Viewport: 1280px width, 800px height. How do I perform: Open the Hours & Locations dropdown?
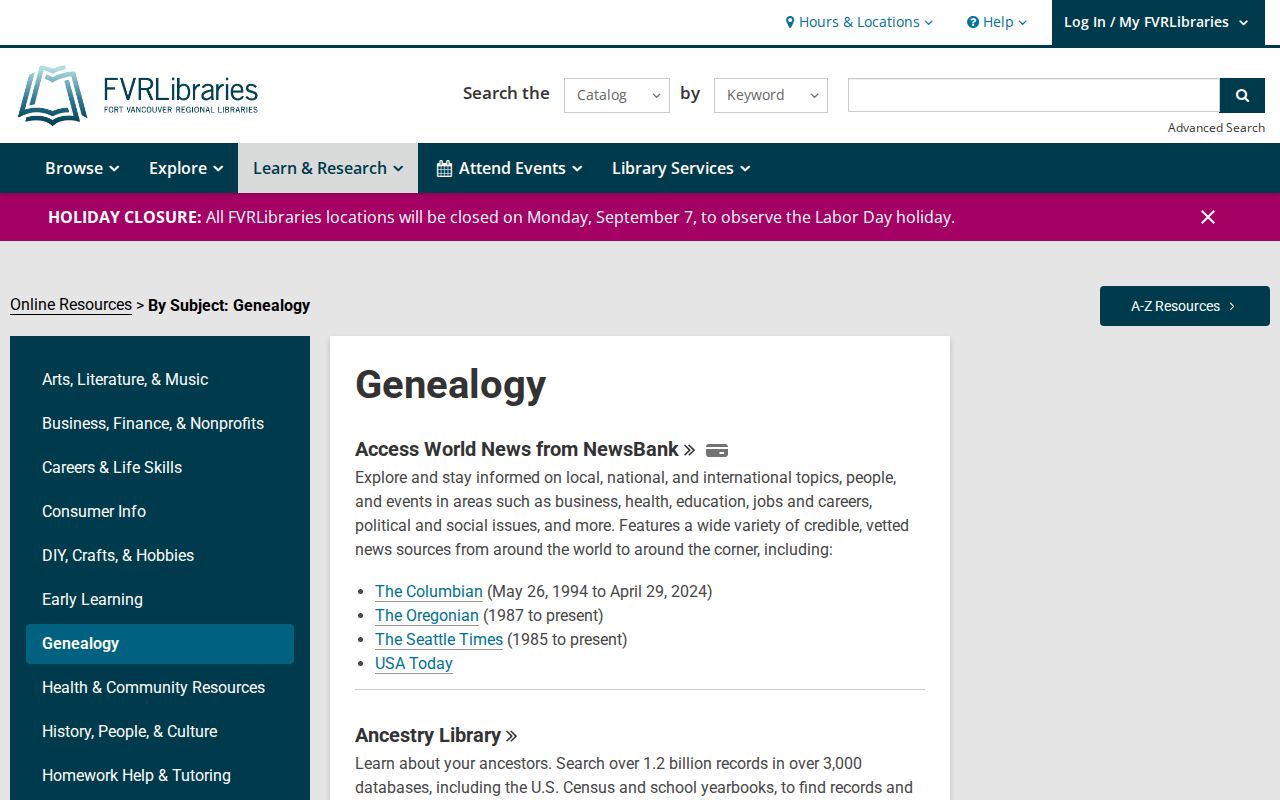point(859,22)
